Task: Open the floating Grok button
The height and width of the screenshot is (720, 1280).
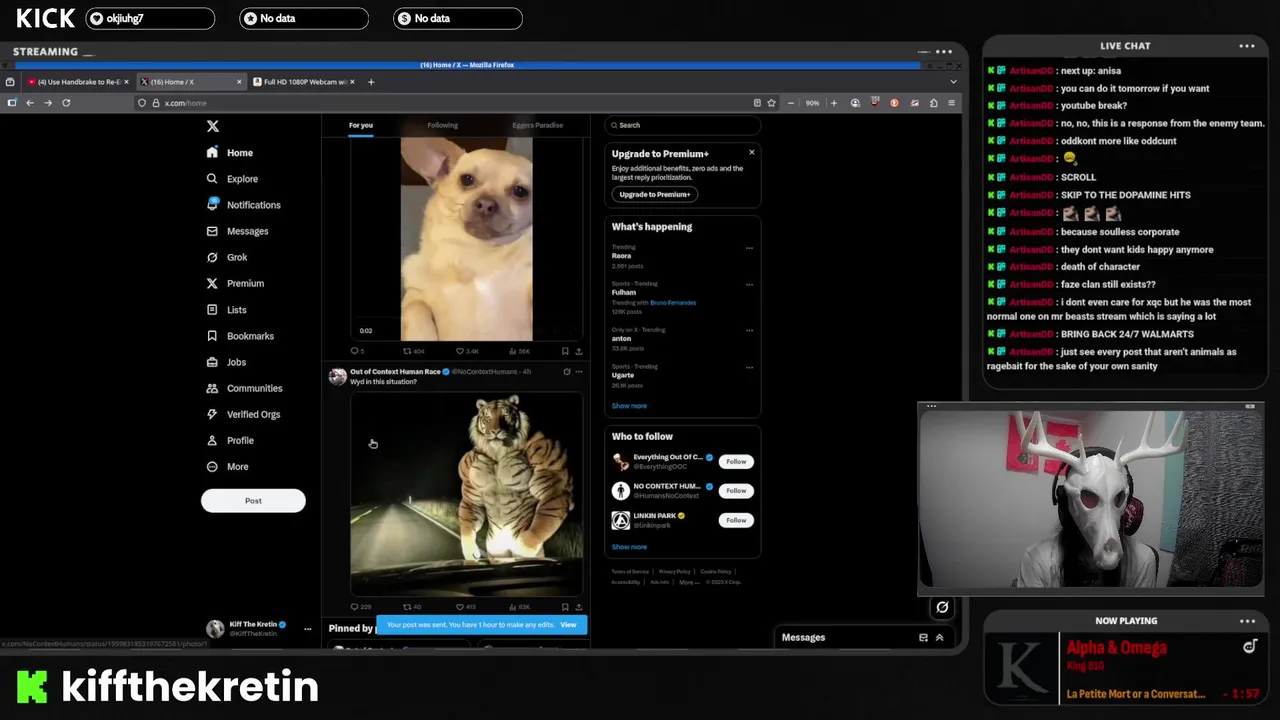Action: (x=942, y=607)
